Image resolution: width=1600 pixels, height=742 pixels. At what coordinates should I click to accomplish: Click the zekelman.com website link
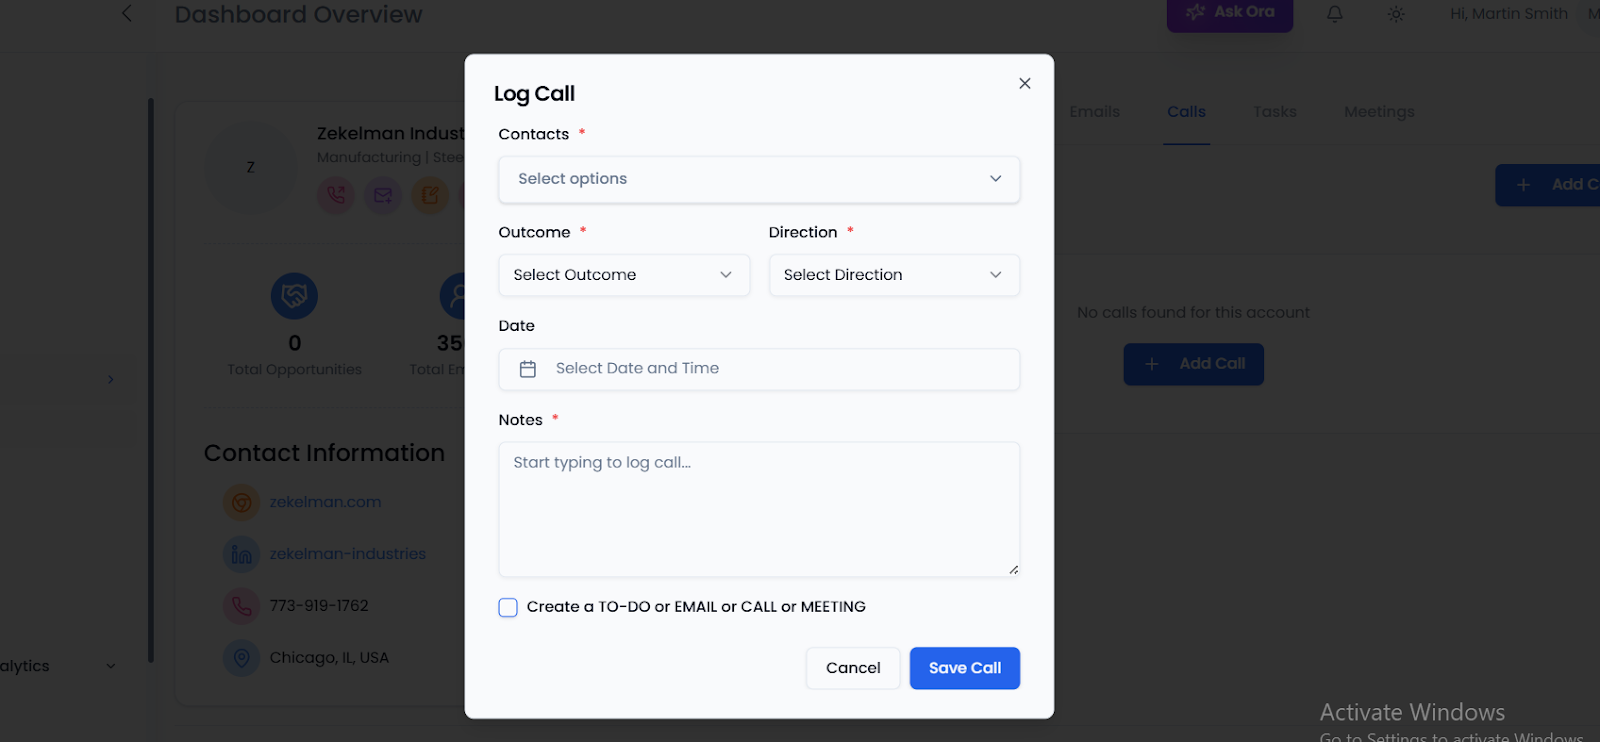click(x=325, y=502)
